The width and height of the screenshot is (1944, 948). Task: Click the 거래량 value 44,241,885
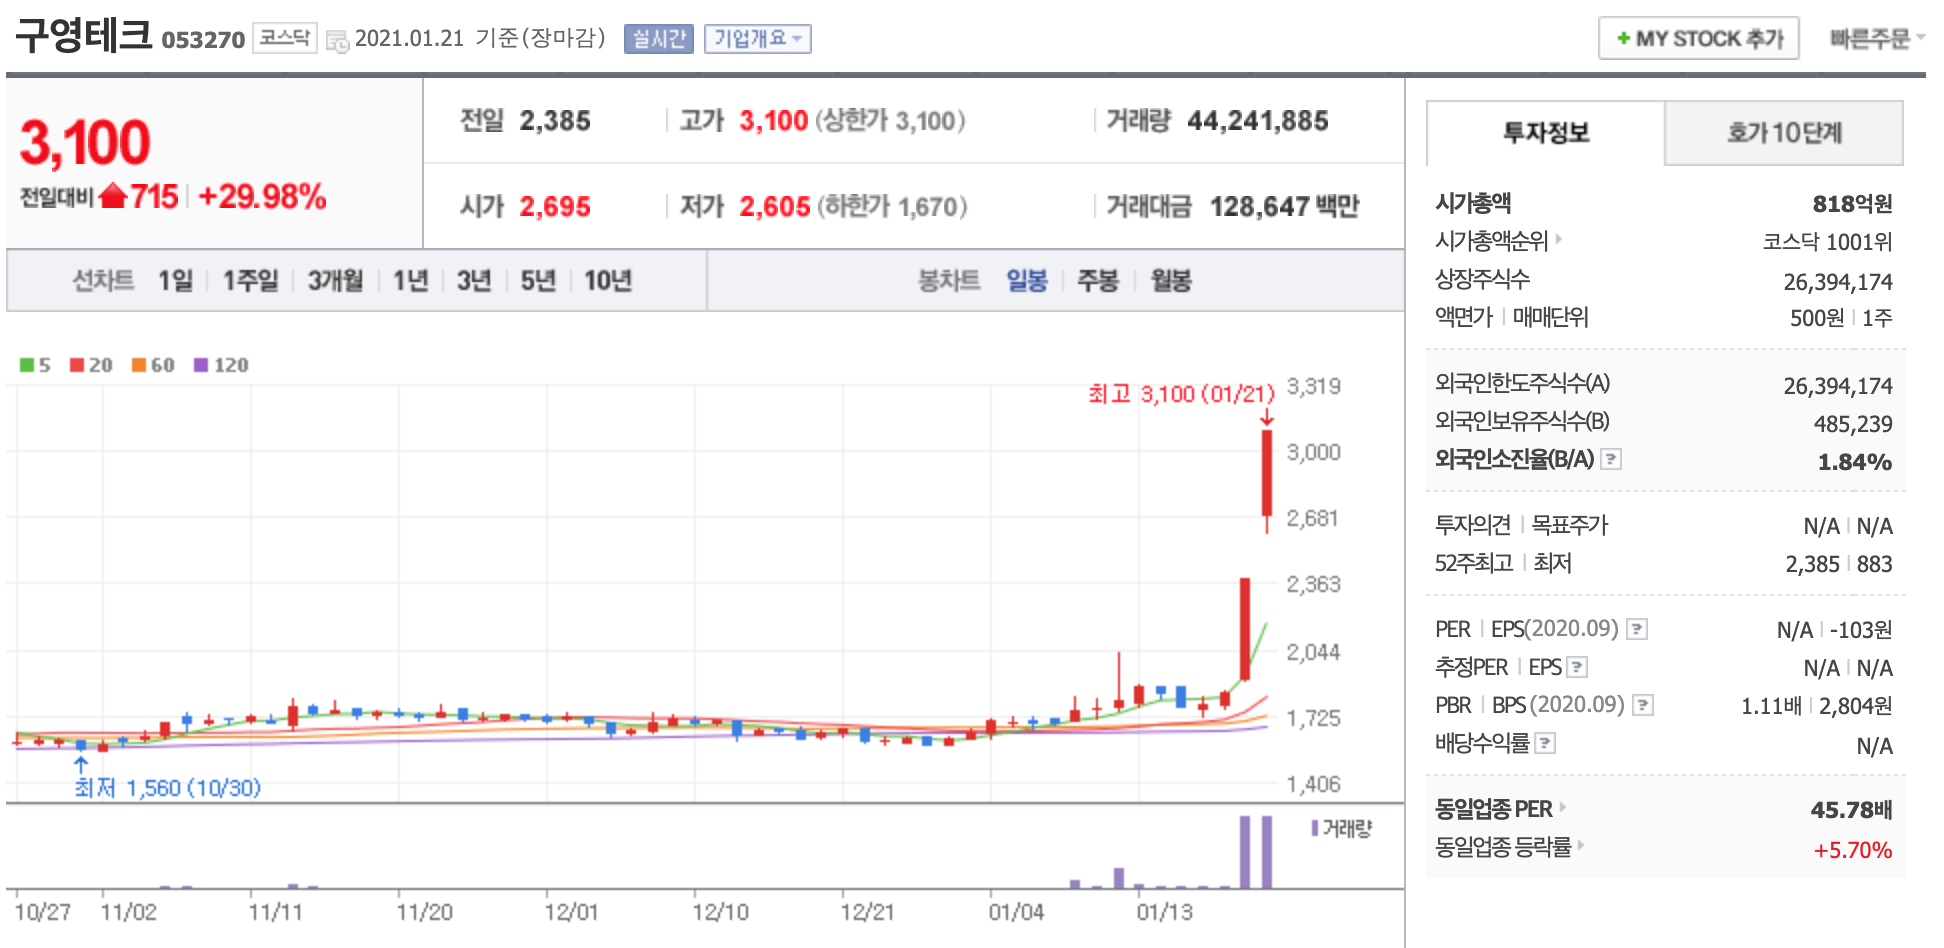[1258, 121]
